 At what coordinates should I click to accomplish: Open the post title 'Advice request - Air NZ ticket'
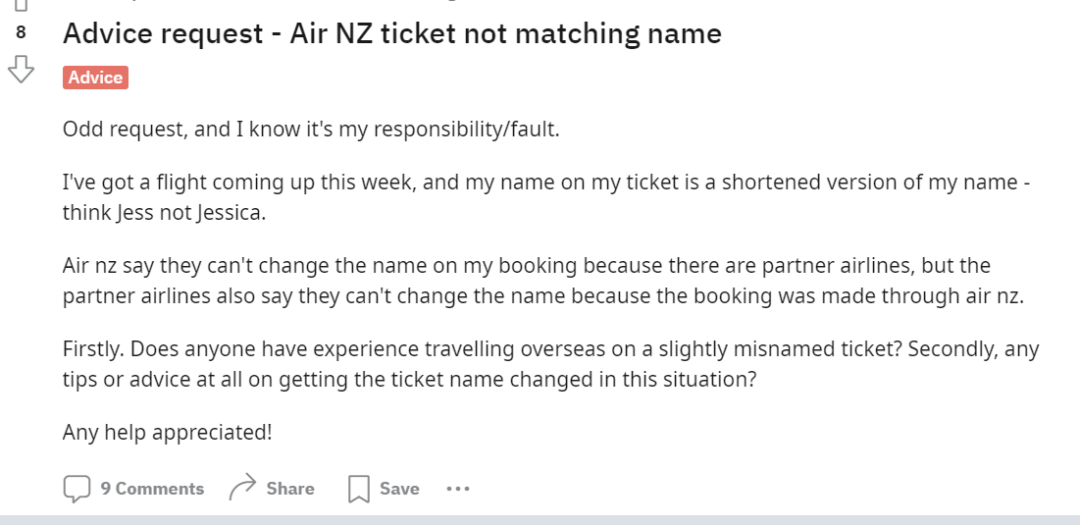[x=392, y=33]
